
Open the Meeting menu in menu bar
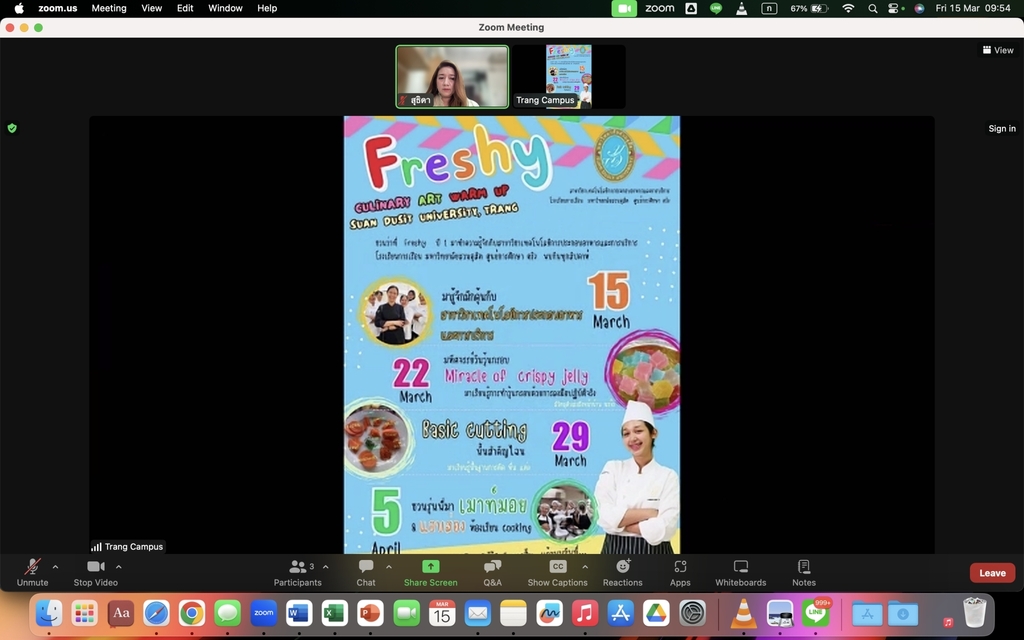(109, 8)
